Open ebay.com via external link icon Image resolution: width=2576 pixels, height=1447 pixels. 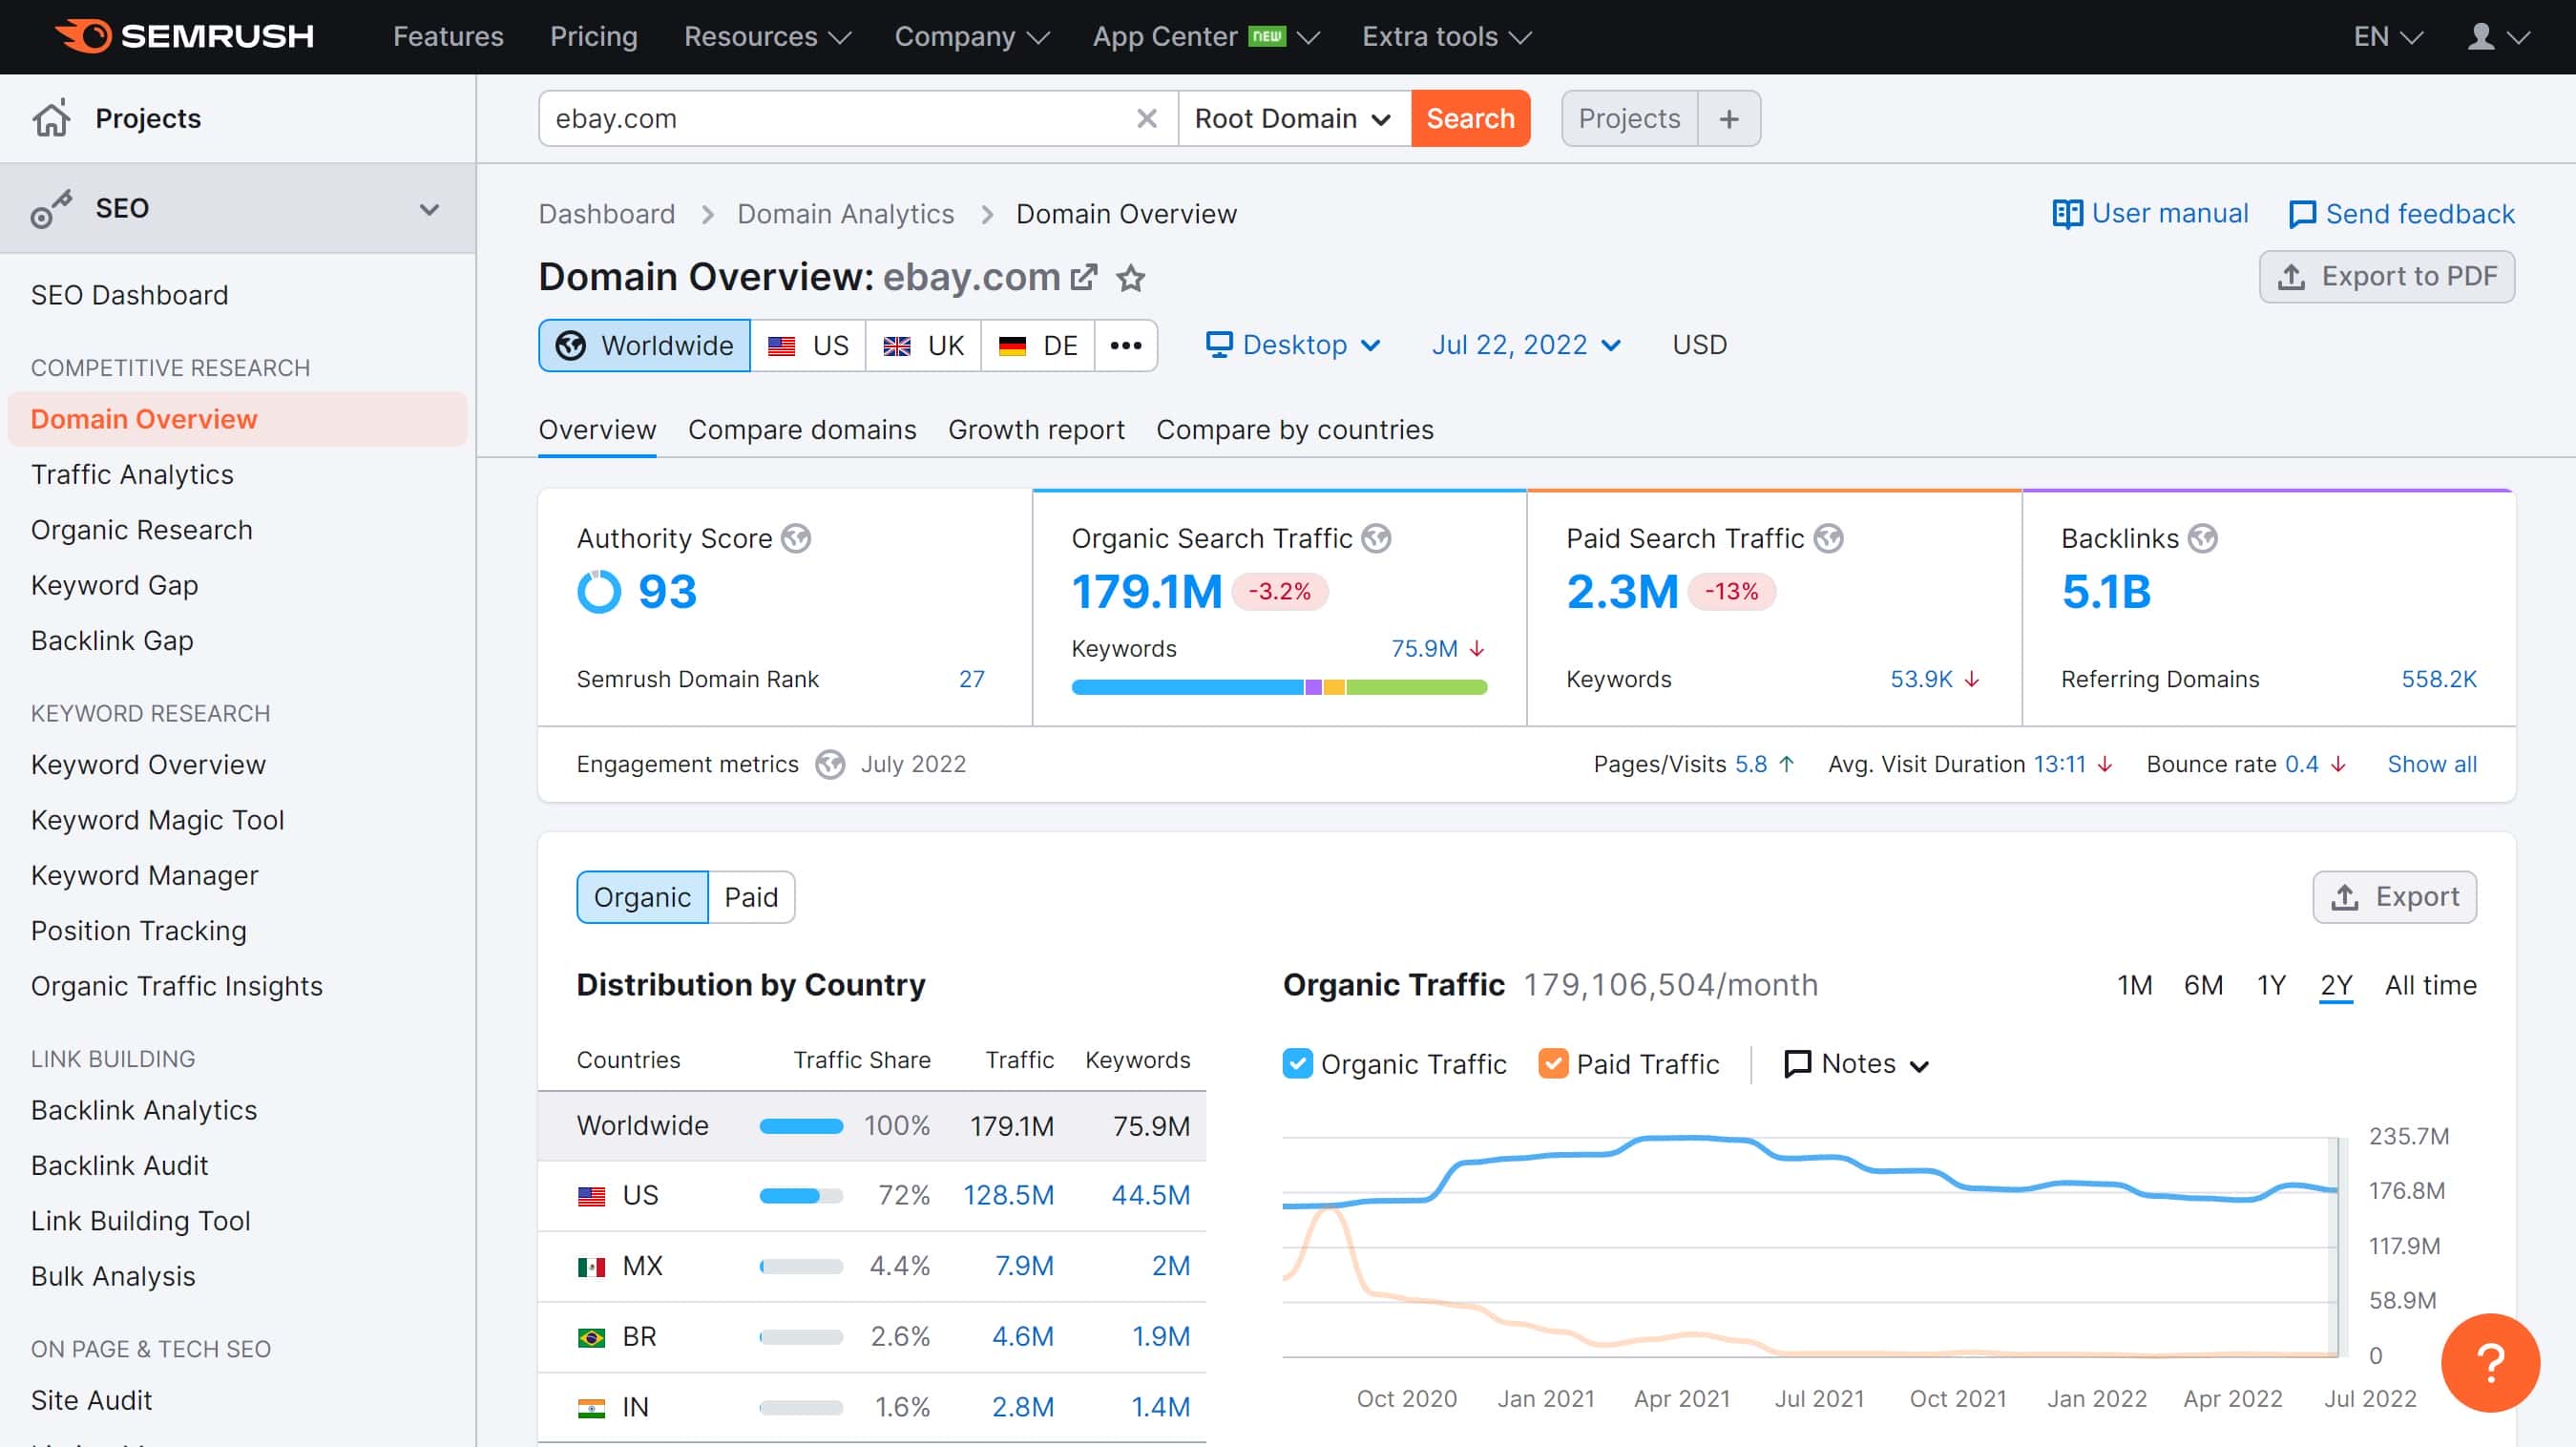click(1084, 277)
